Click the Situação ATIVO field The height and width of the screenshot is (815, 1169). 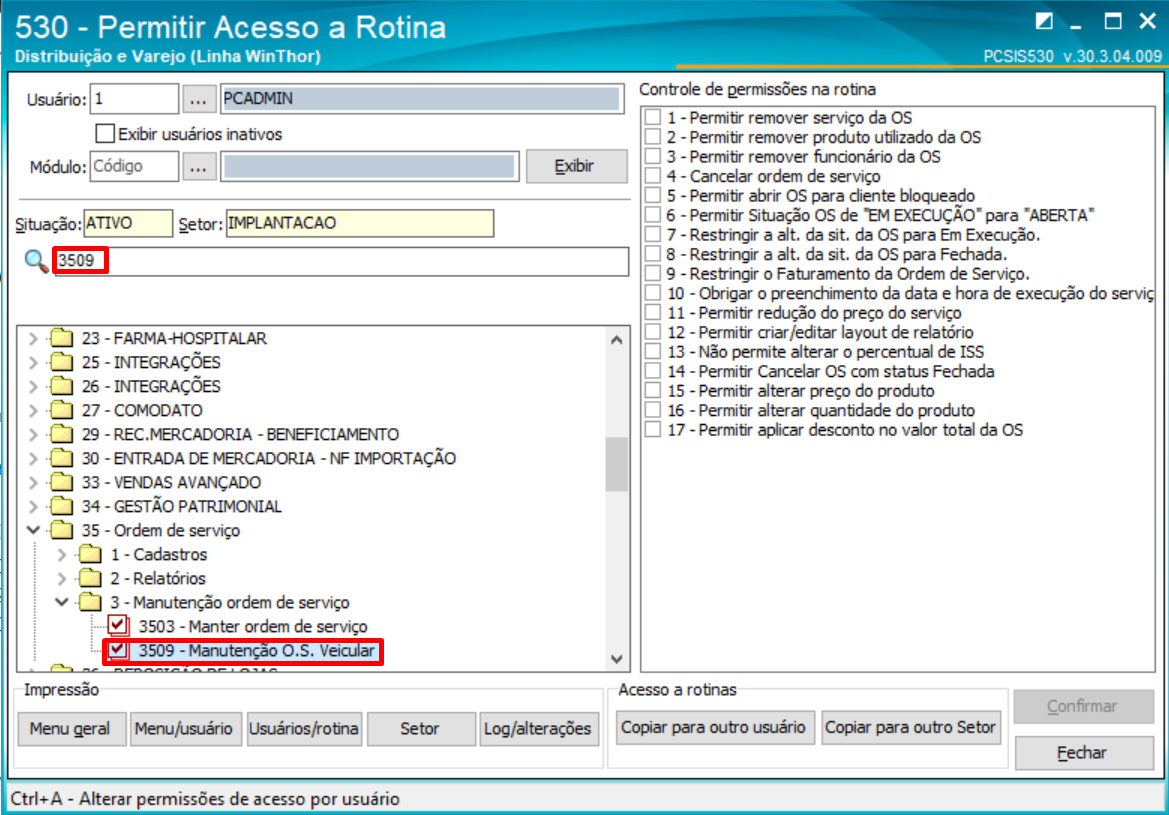click(x=127, y=223)
